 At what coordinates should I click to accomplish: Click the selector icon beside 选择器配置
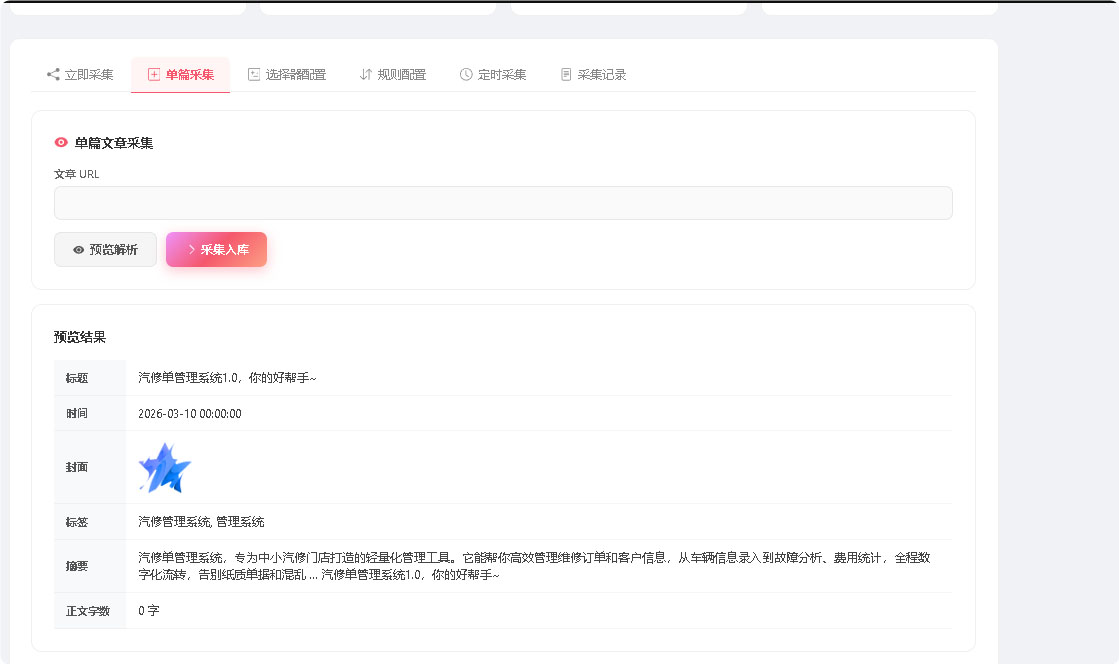point(253,74)
